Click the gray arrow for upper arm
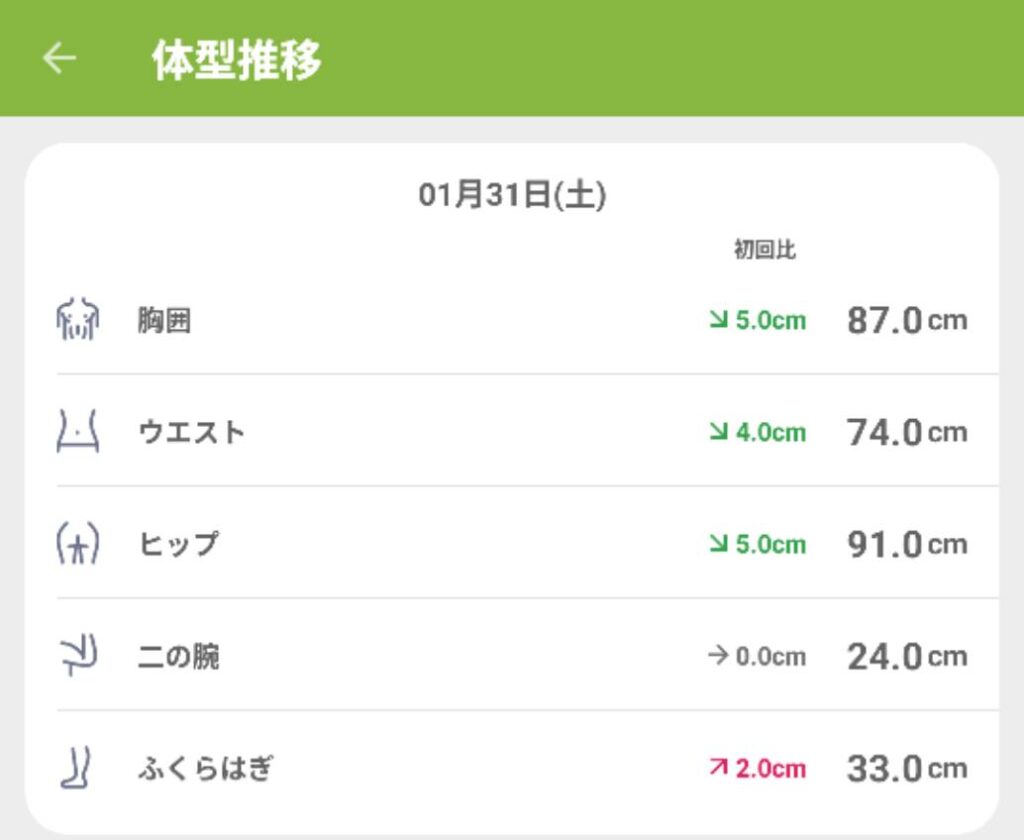 pos(717,657)
